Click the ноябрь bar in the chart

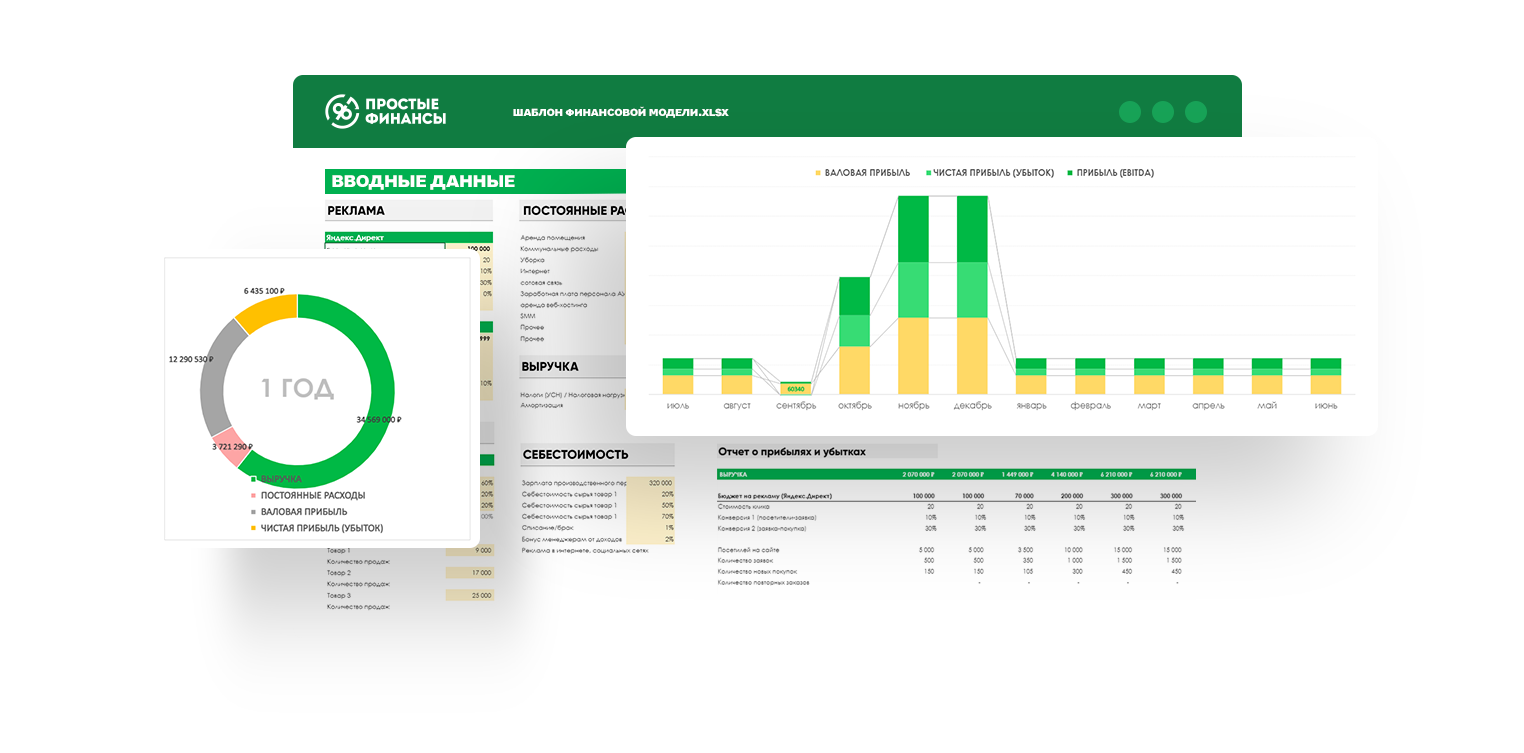pos(913,295)
